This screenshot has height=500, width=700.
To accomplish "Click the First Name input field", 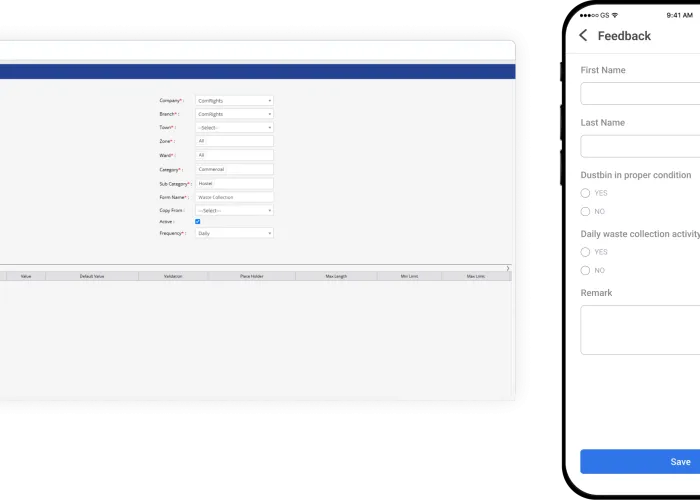I will click(640, 94).
